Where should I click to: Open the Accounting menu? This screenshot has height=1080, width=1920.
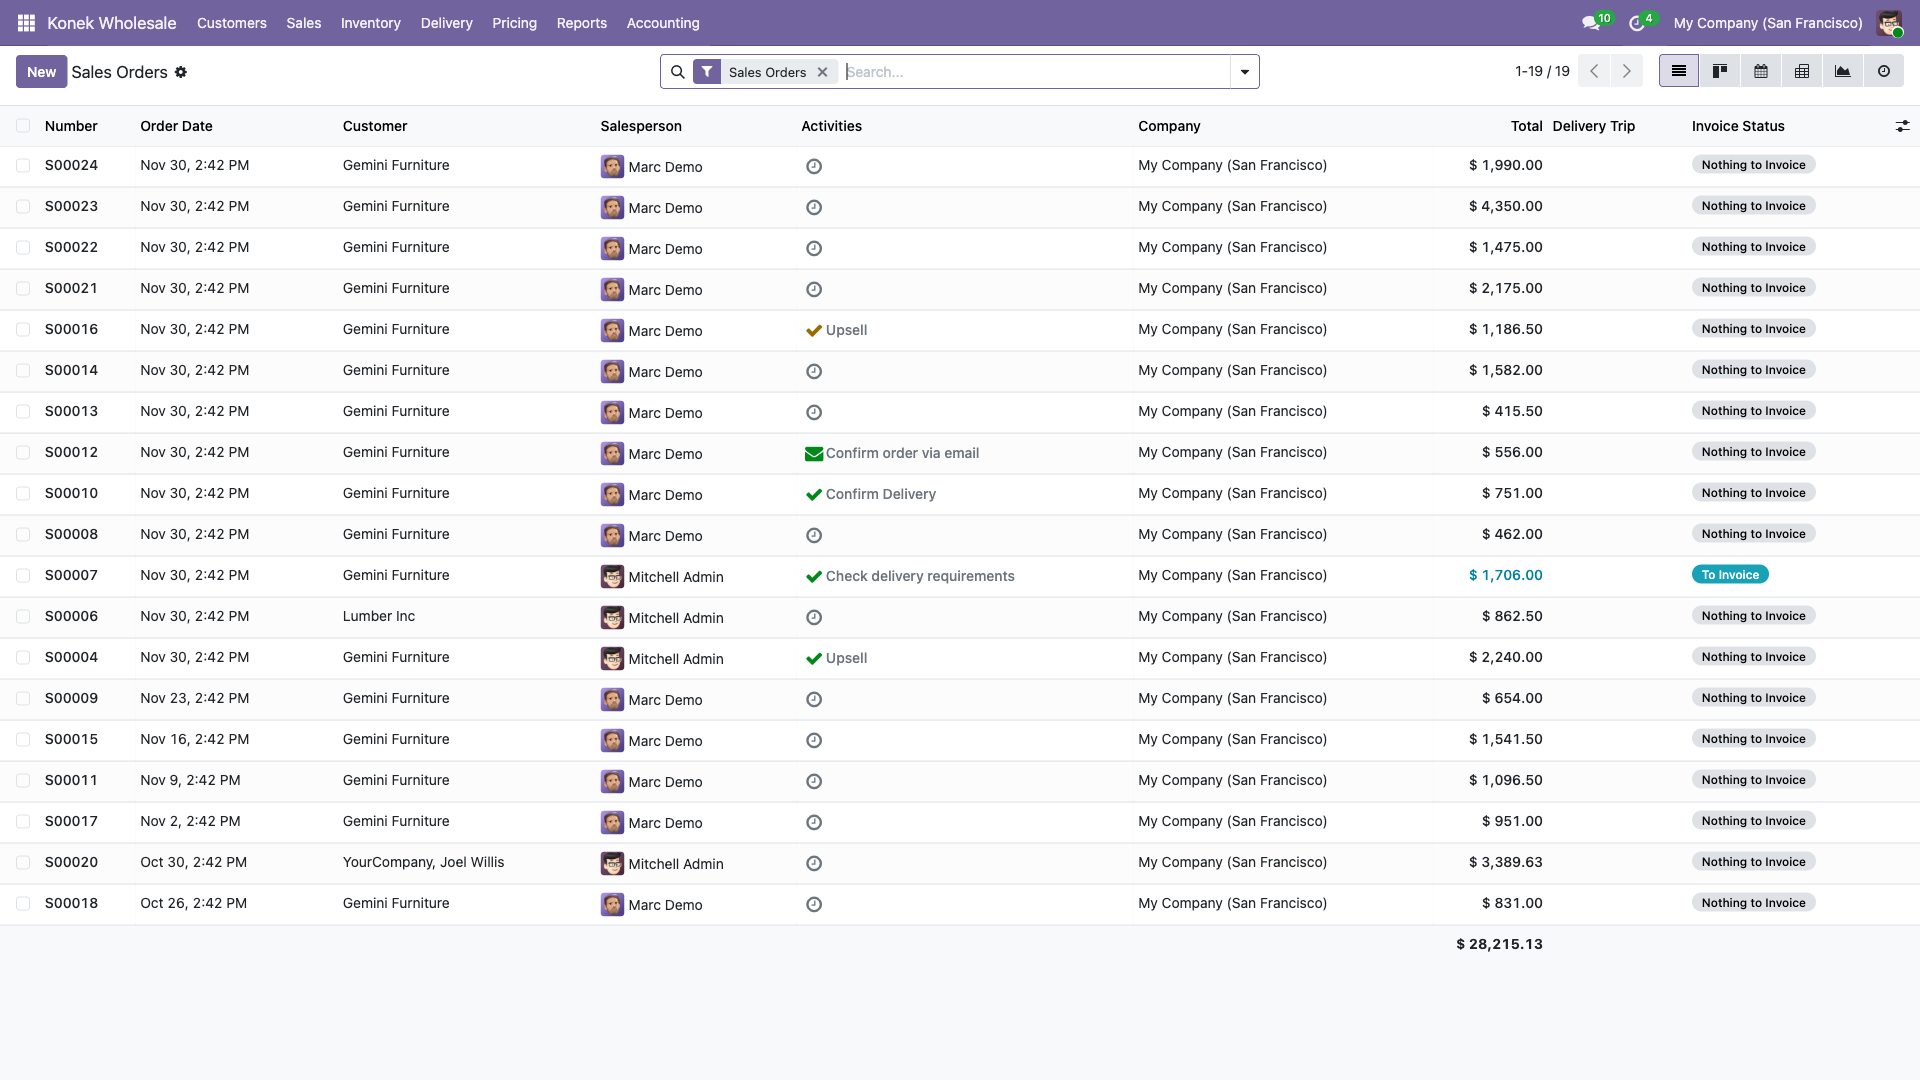click(663, 23)
